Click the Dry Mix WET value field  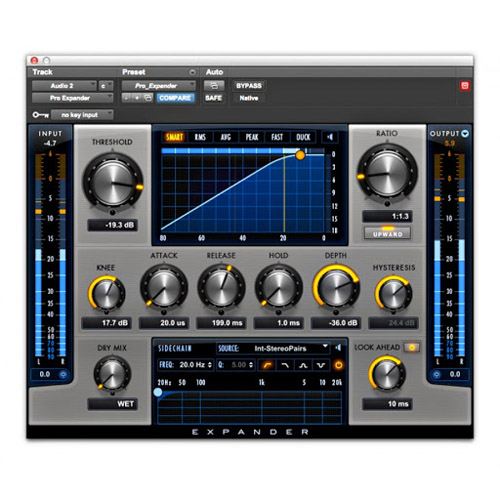pyautogui.click(x=112, y=404)
